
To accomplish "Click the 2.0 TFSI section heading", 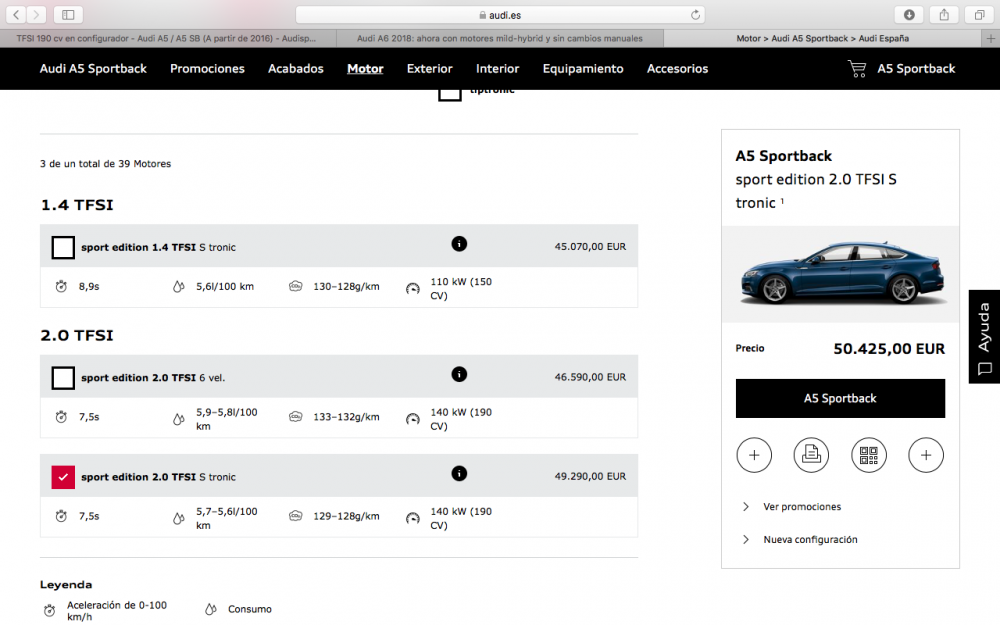I will point(77,335).
